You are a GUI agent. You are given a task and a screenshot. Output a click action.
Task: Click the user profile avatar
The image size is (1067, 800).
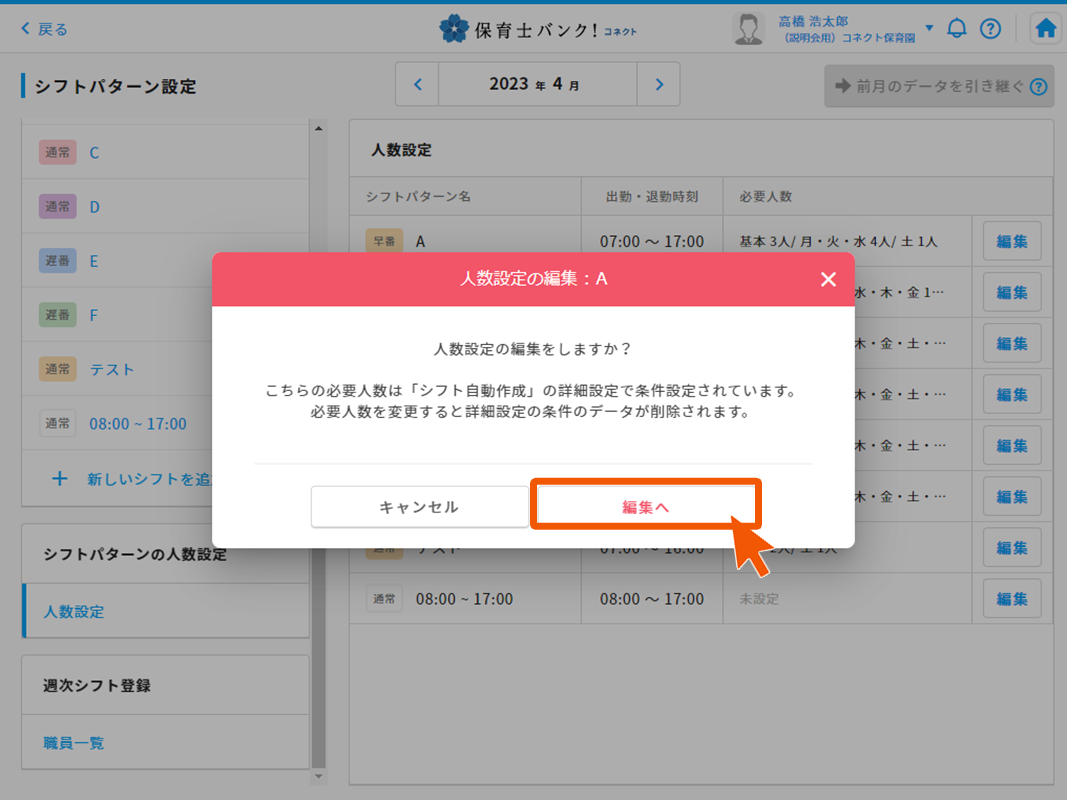point(748,29)
